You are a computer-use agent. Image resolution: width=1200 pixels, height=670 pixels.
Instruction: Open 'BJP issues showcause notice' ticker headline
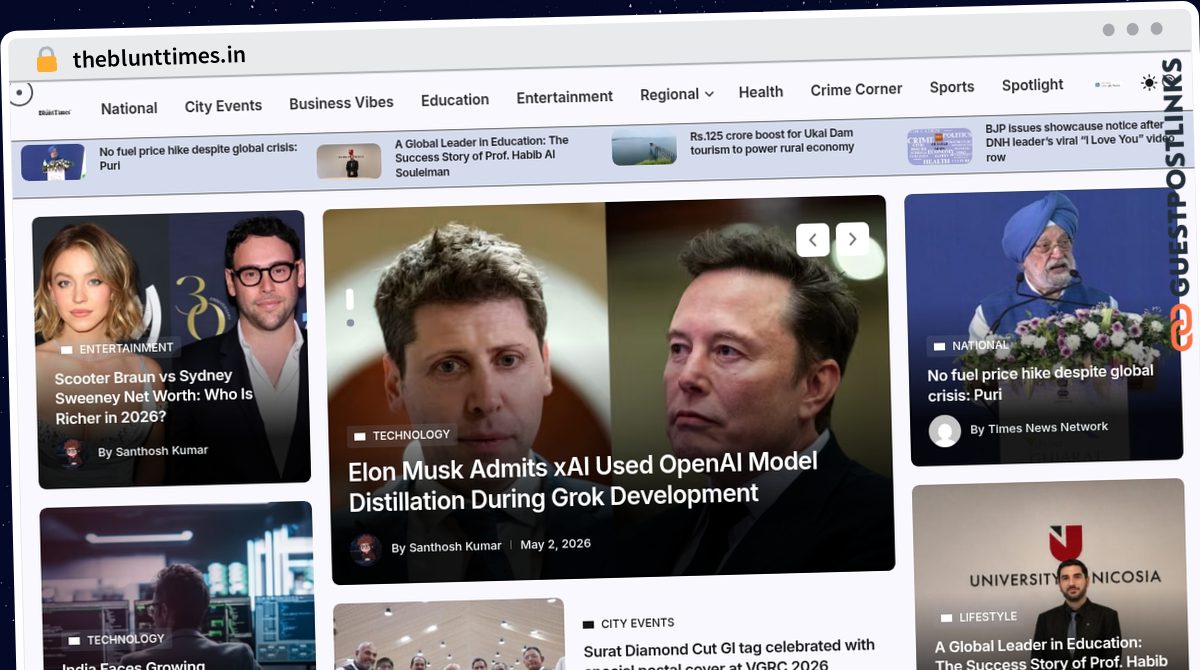pyautogui.click(x=1079, y=141)
